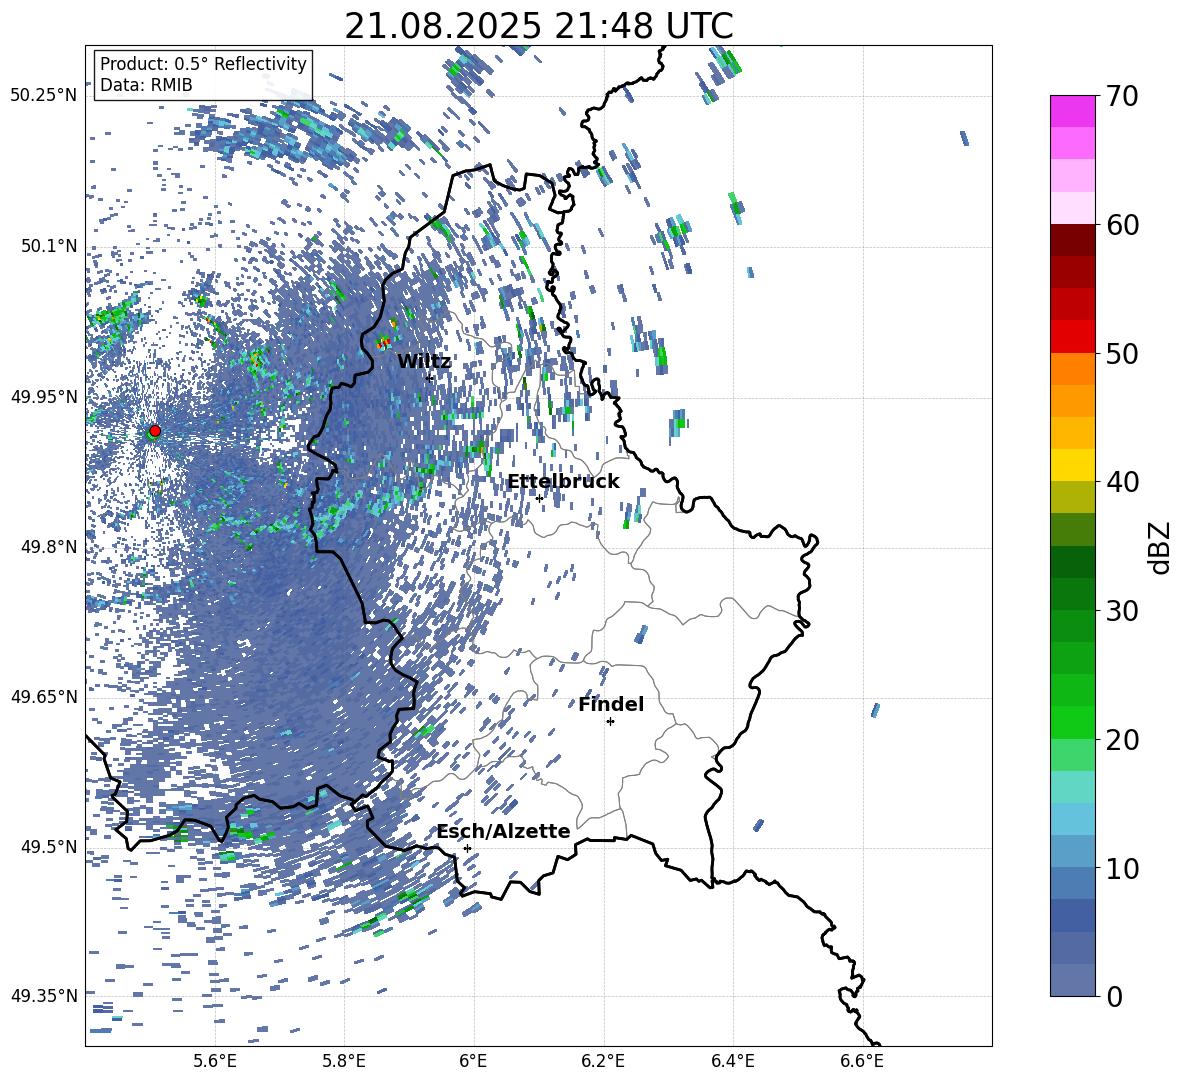Click the 50.25°N latitude label
This screenshot has height=1081, width=1184.
pos(44,96)
